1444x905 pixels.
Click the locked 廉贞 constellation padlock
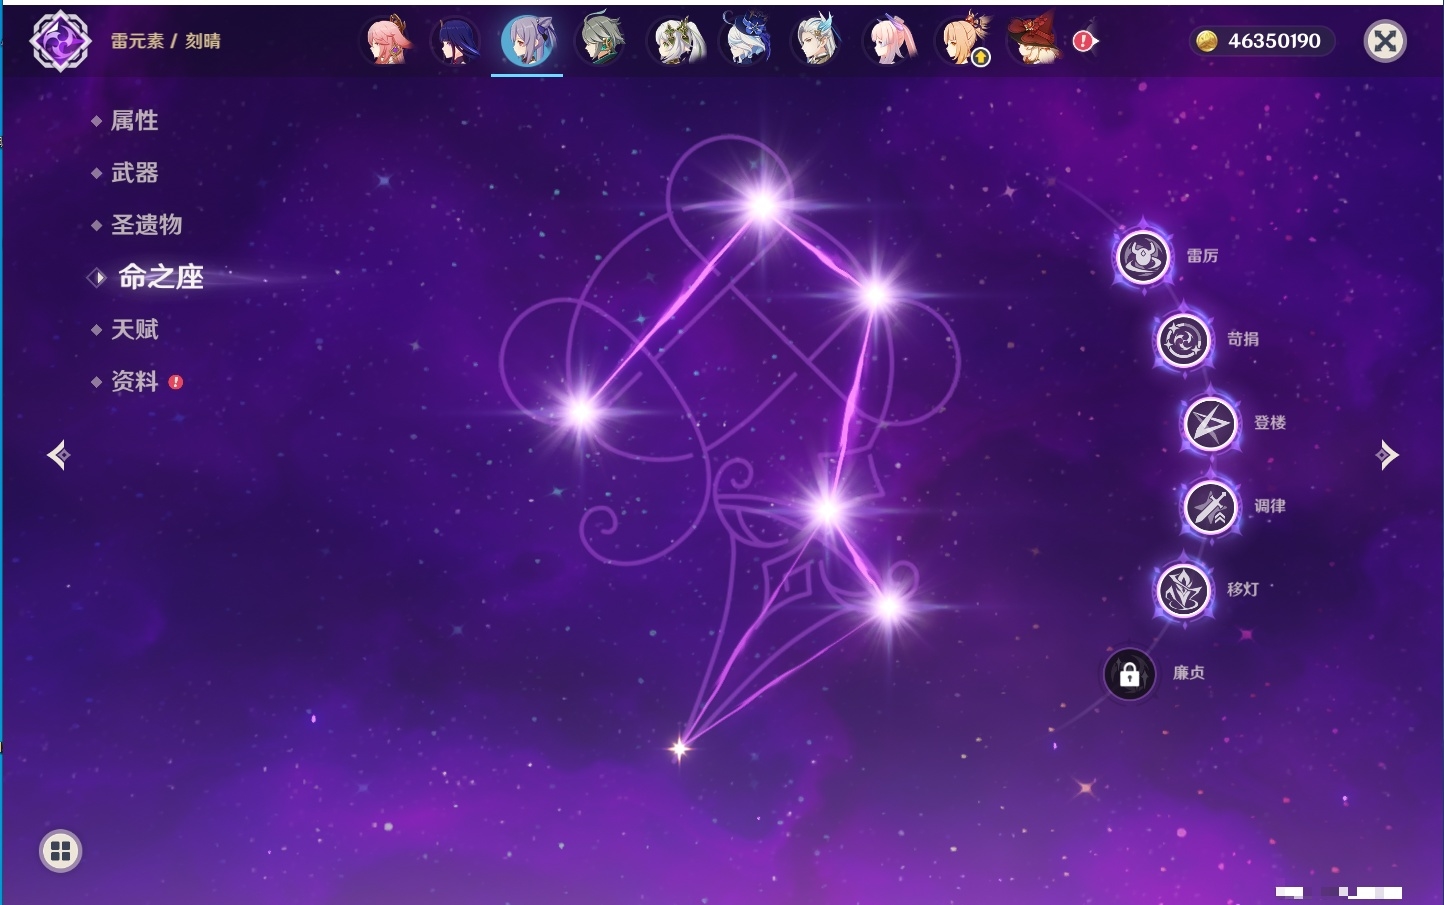coord(1129,674)
